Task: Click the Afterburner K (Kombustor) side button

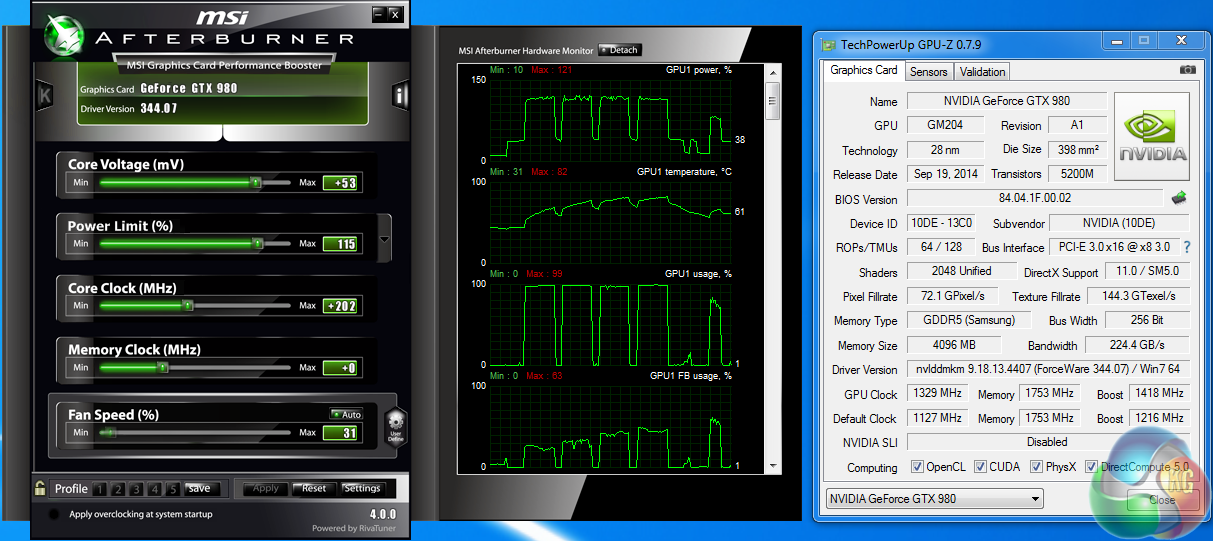Action: tap(44, 96)
